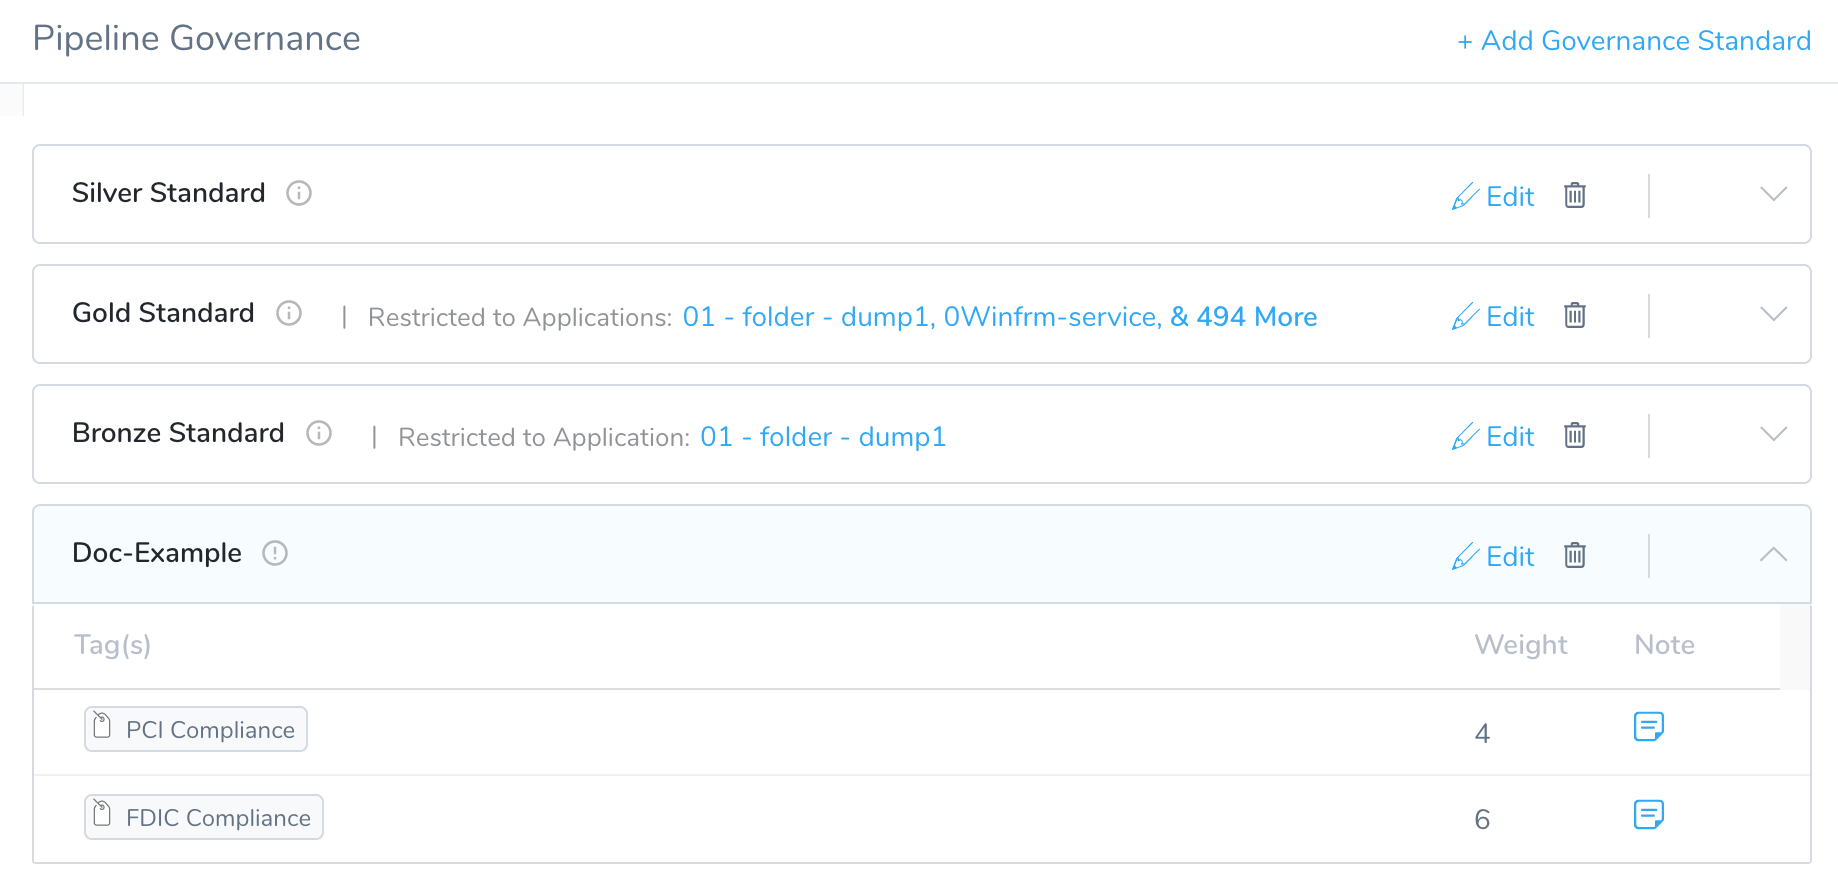View the note for FDIC Compliance

tap(1648, 815)
